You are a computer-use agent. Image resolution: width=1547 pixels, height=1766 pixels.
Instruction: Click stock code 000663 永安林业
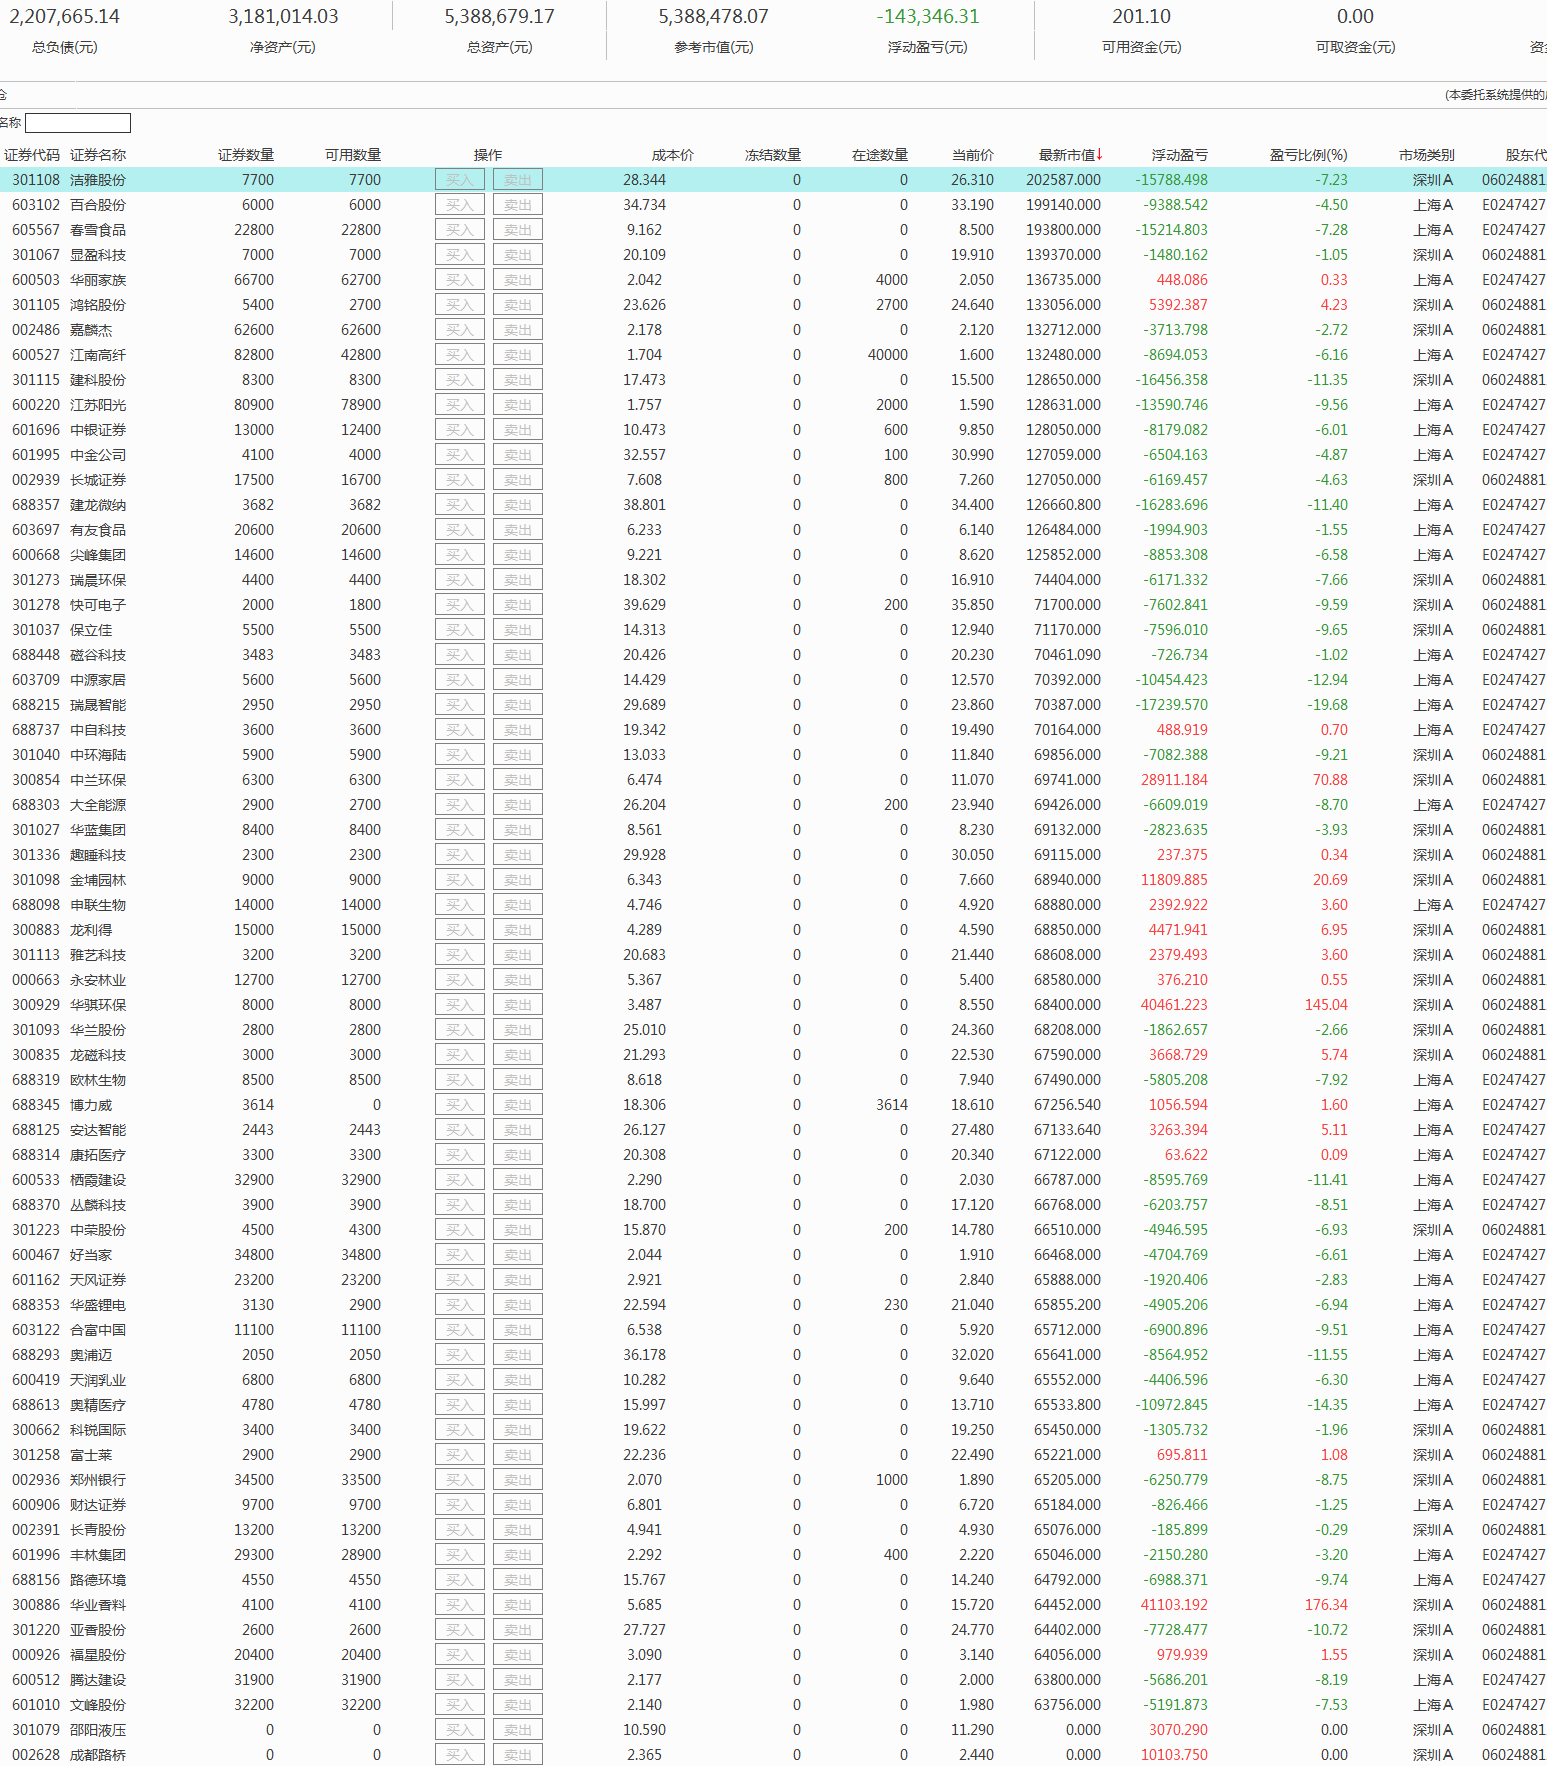[36, 980]
